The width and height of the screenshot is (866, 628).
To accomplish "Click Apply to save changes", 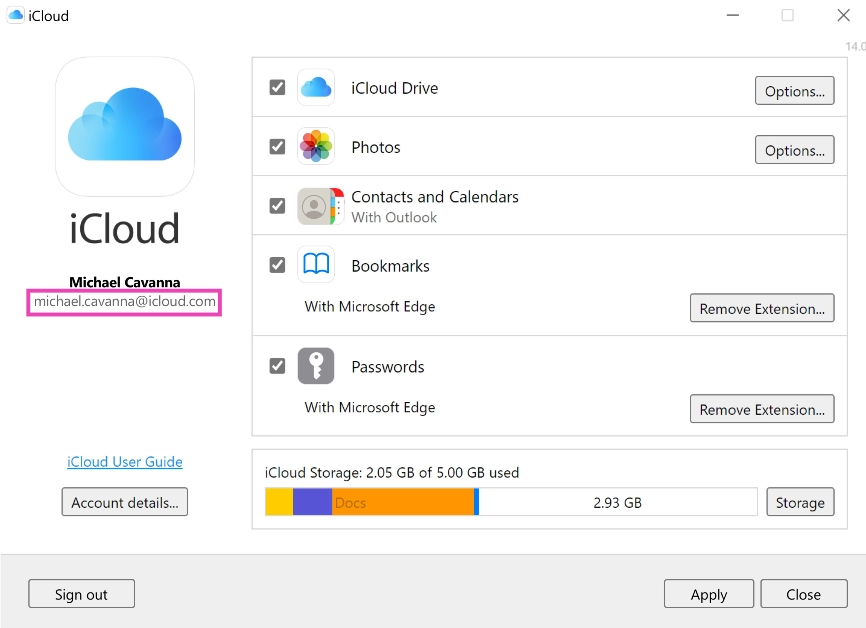I will coord(709,594).
